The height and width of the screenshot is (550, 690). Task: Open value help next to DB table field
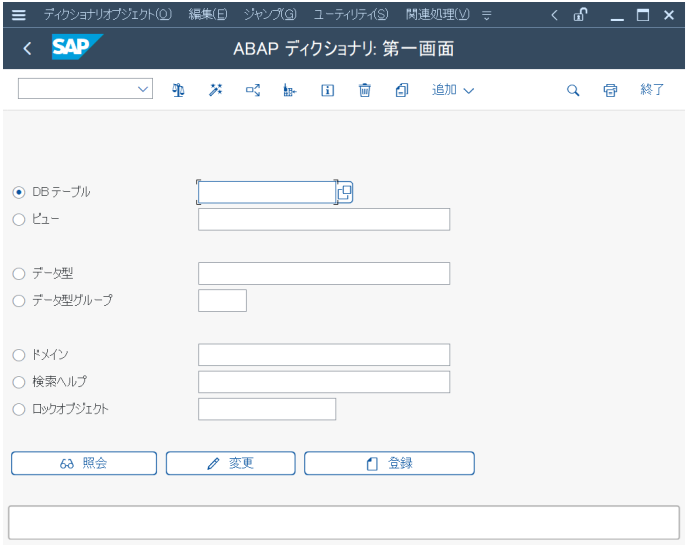(x=345, y=192)
